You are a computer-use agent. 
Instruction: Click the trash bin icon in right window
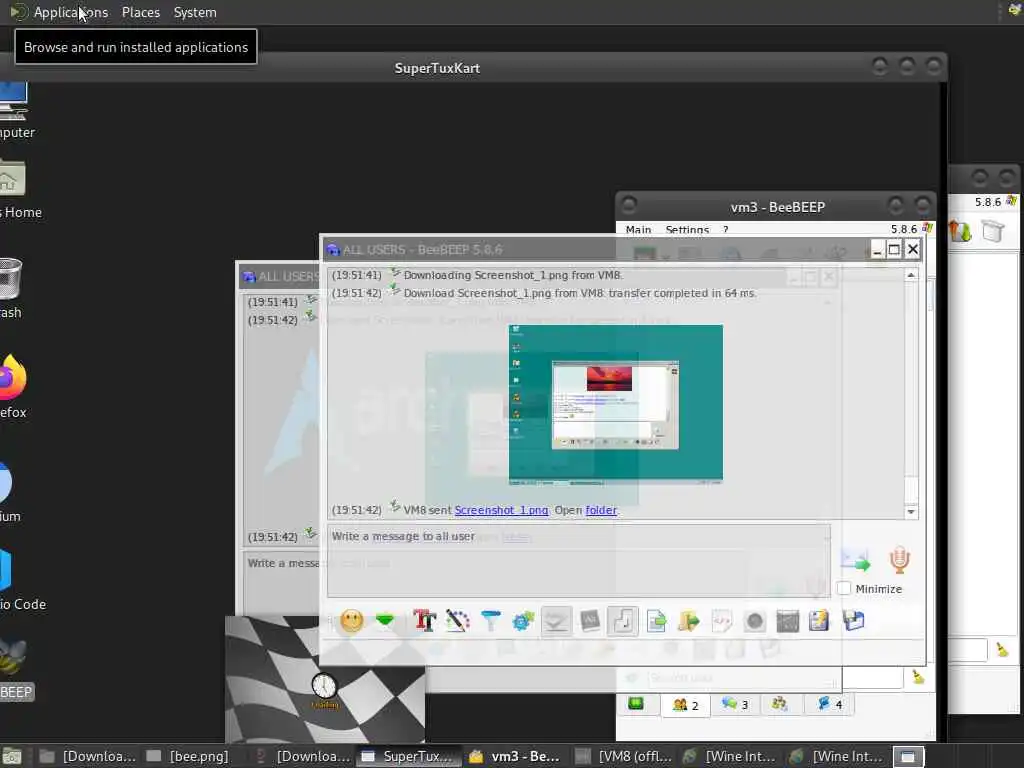click(993, 231)
